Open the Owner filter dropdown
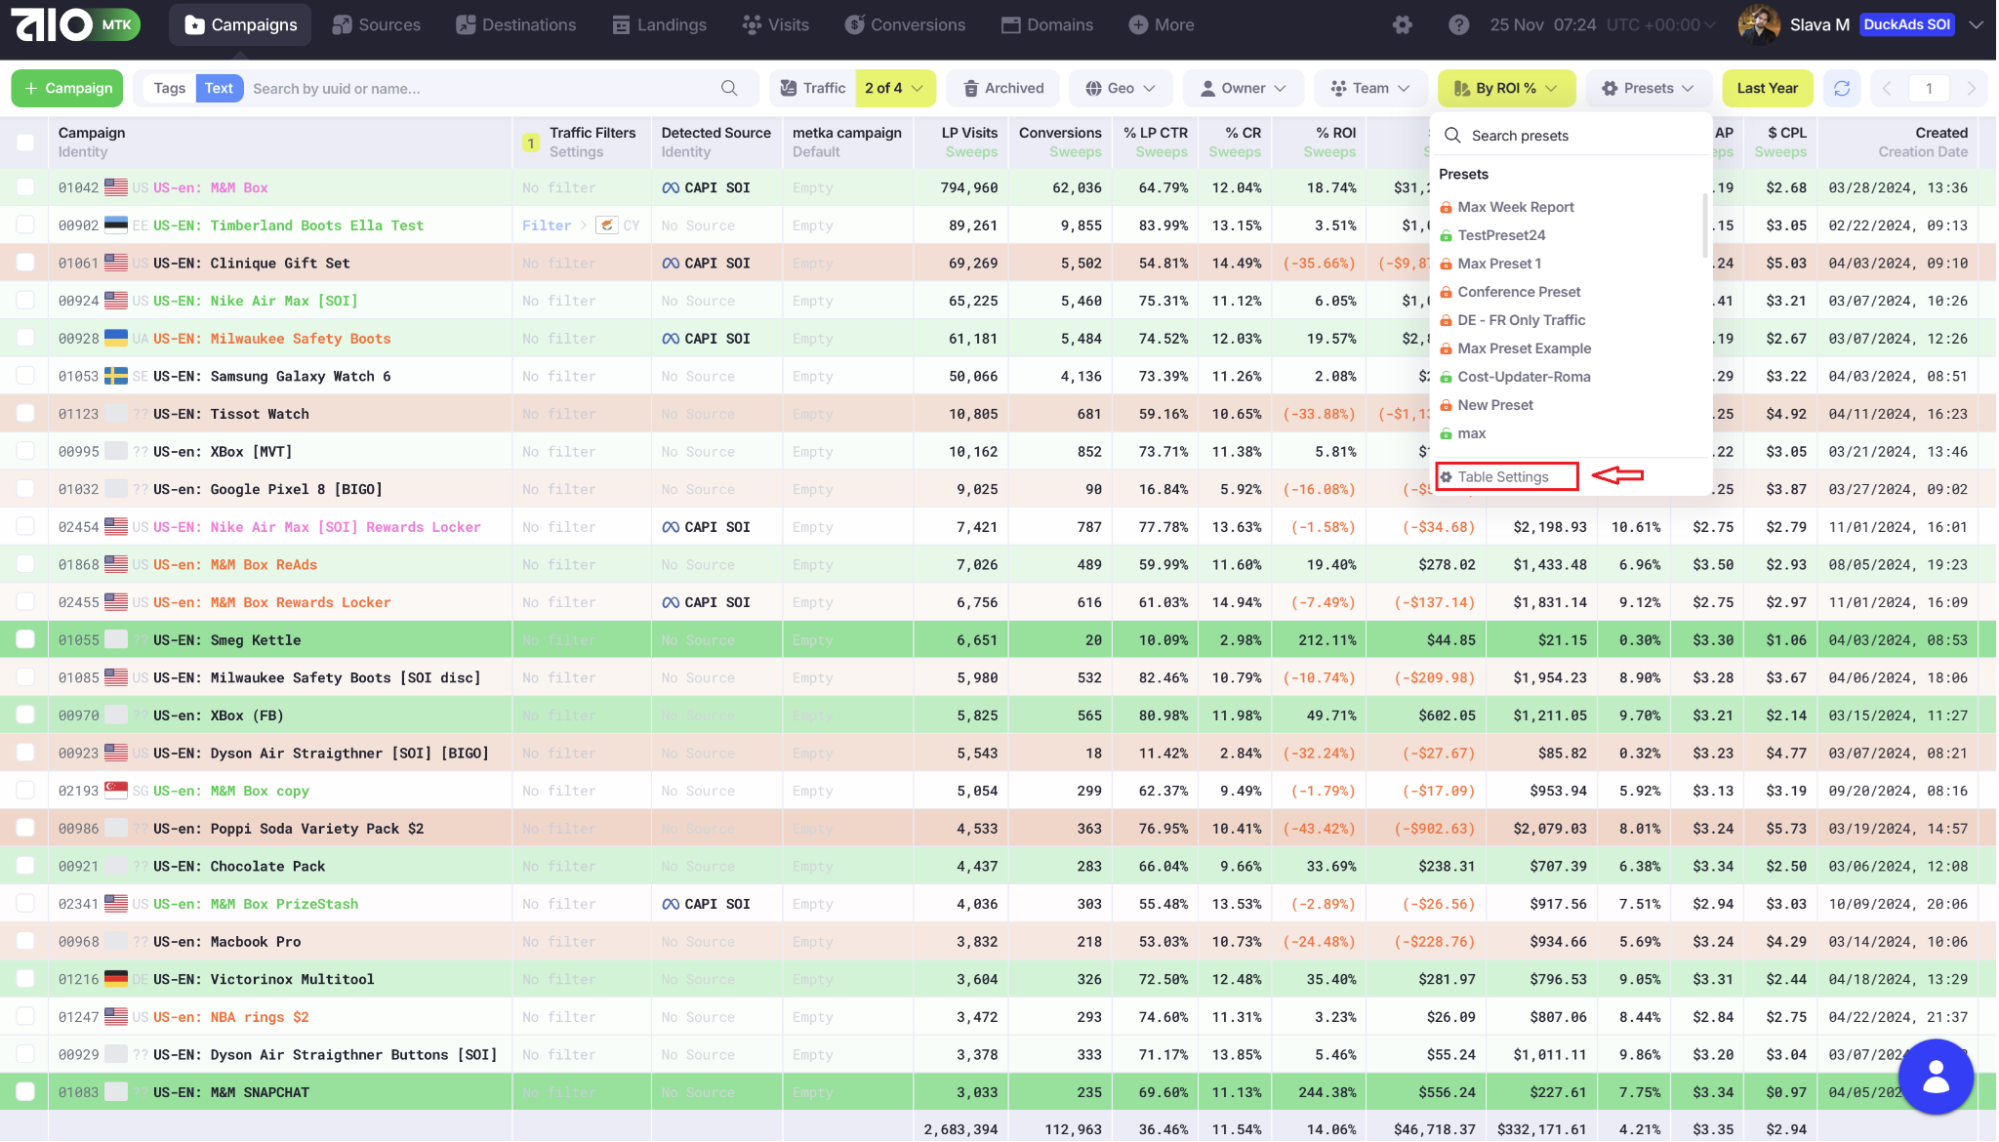Viewport: 1999px width, 1142px height. coord(1243,88)
